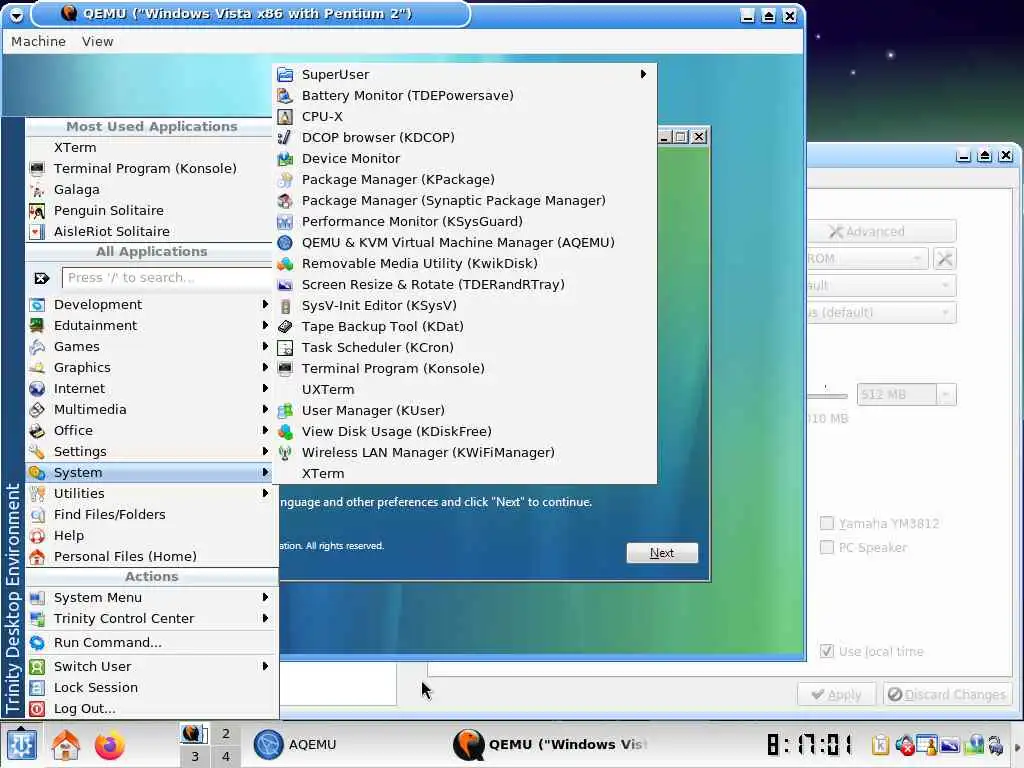Click the Trinity start menu button in taskbar
The image size is (1024, 768).
[x=21, y=744]
